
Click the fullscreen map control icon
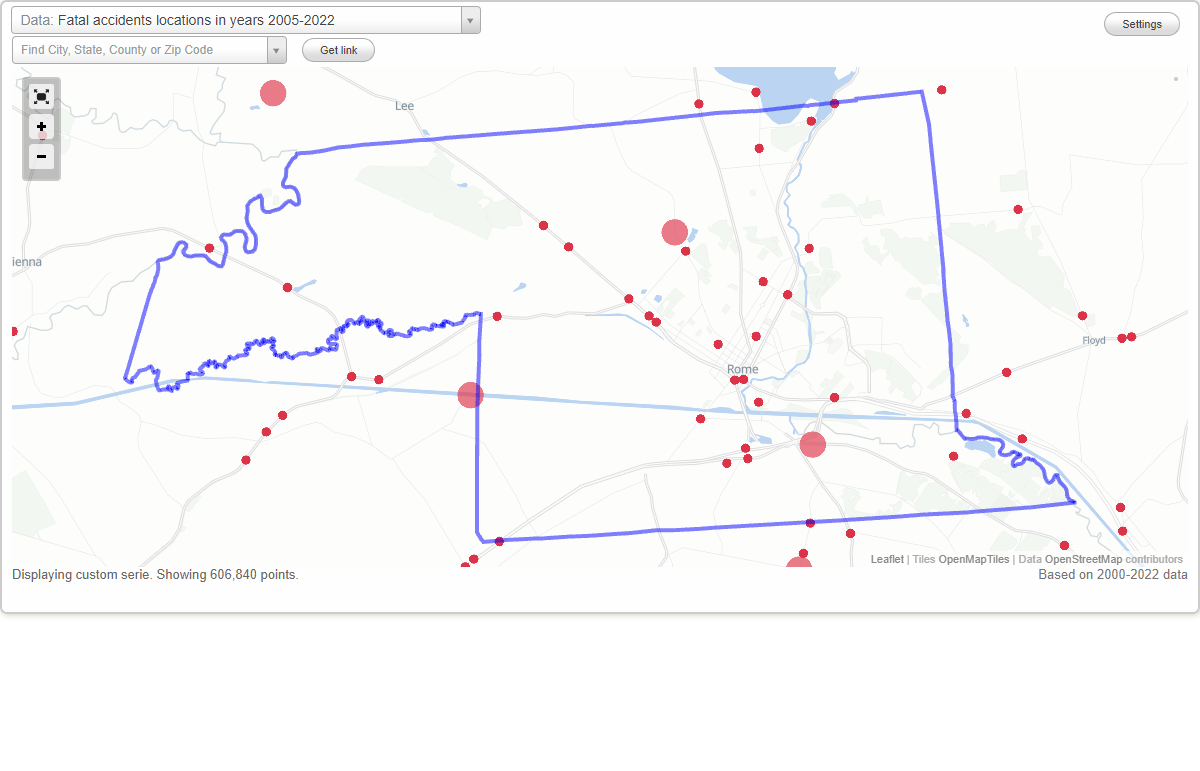pos(41,96)
